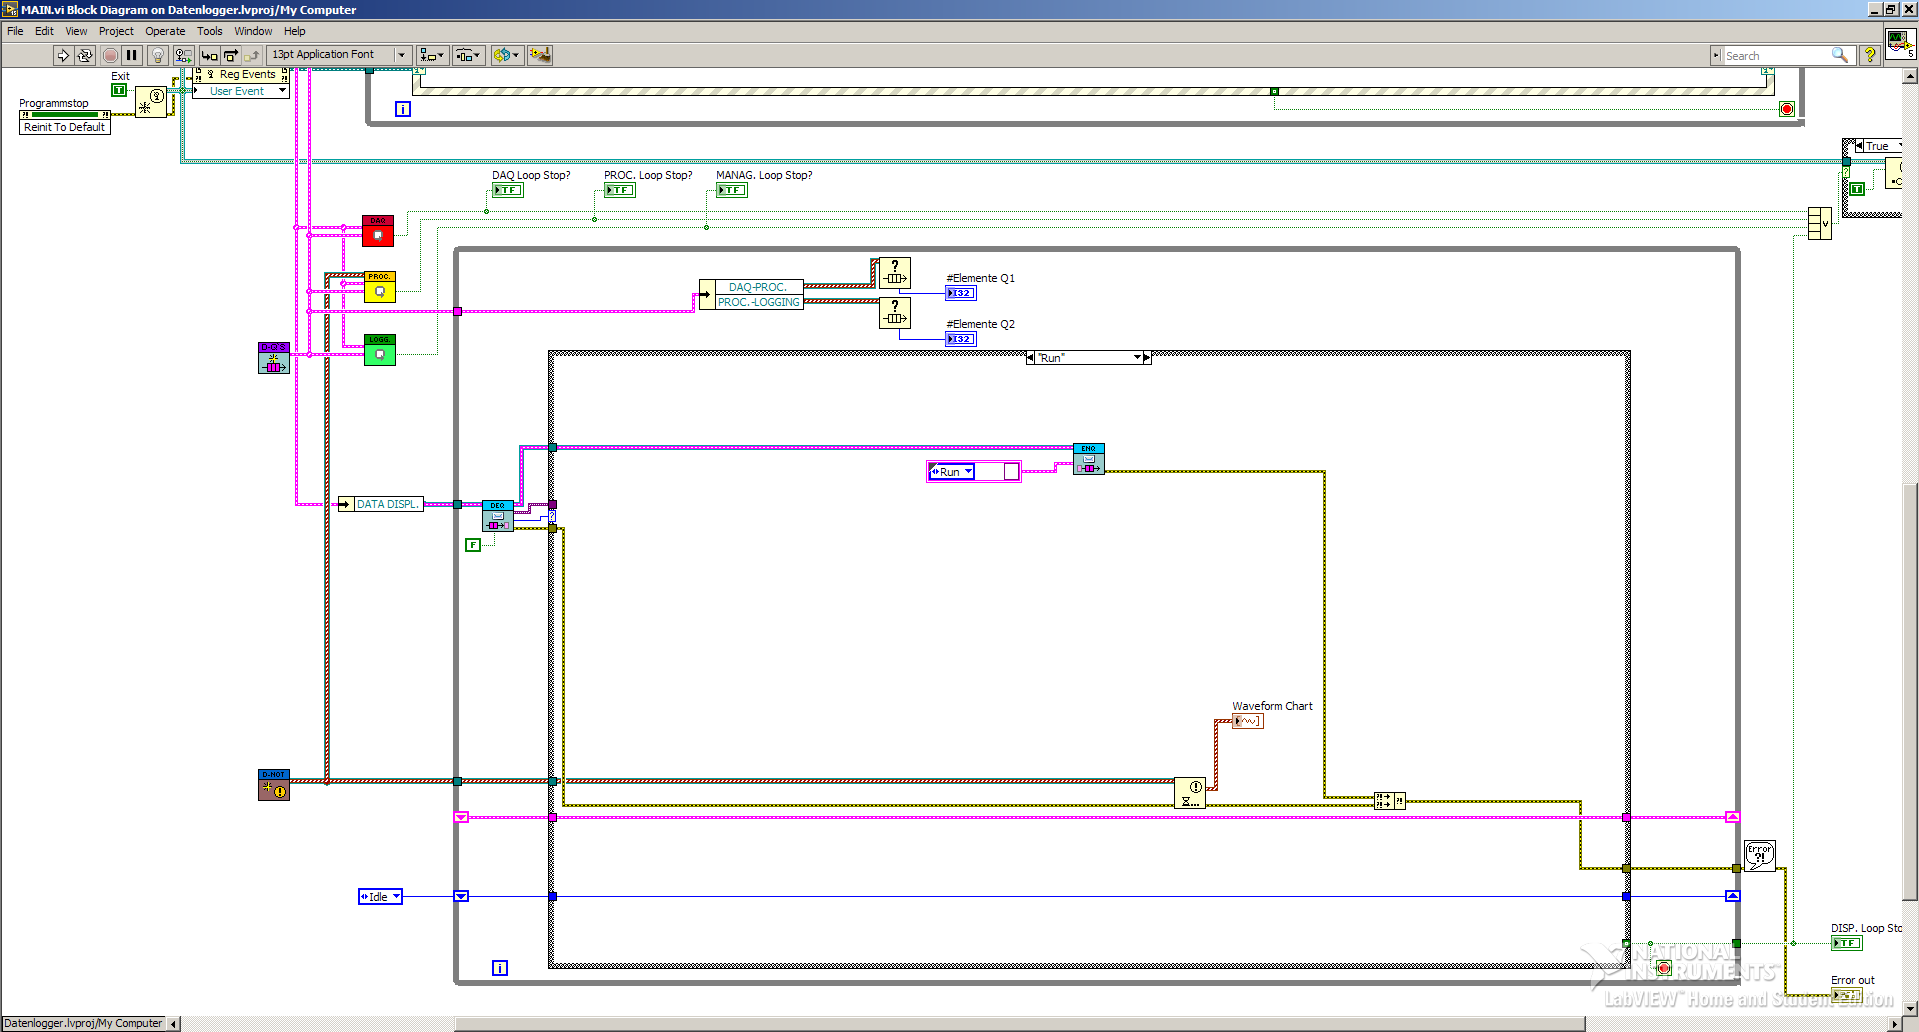Click the upper loop red stop terminal

tap(1787, 109)
